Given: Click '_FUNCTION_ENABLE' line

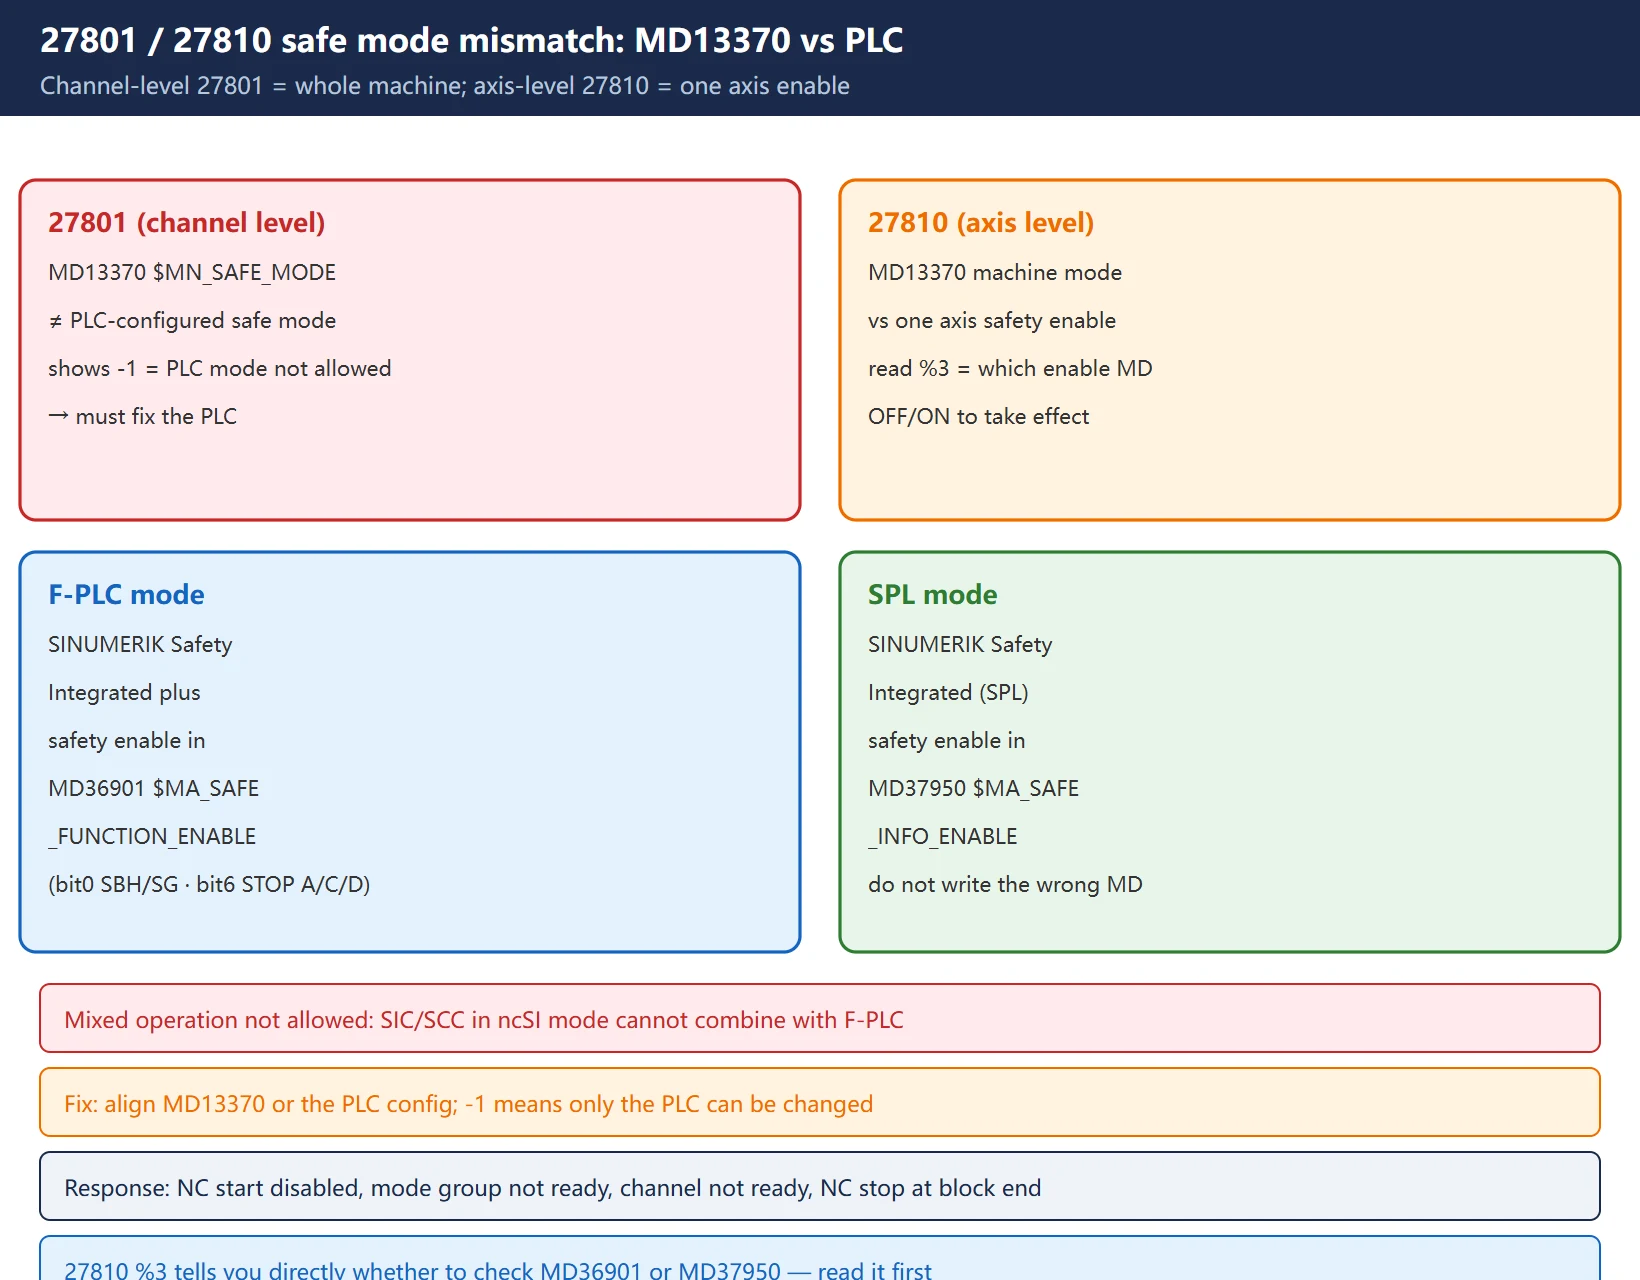Looking at the screenshot, I should point(152,836).
